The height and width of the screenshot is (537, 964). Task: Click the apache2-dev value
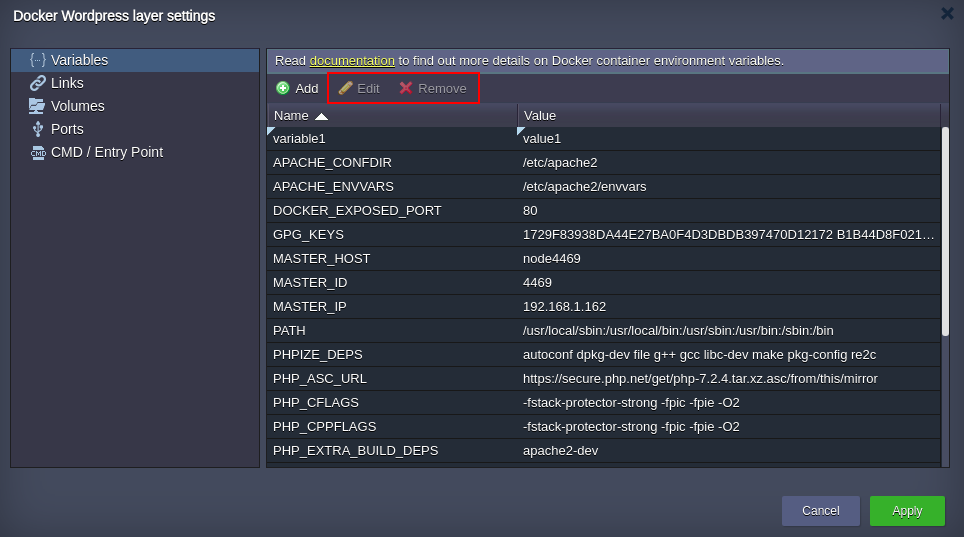pos(561,451)
